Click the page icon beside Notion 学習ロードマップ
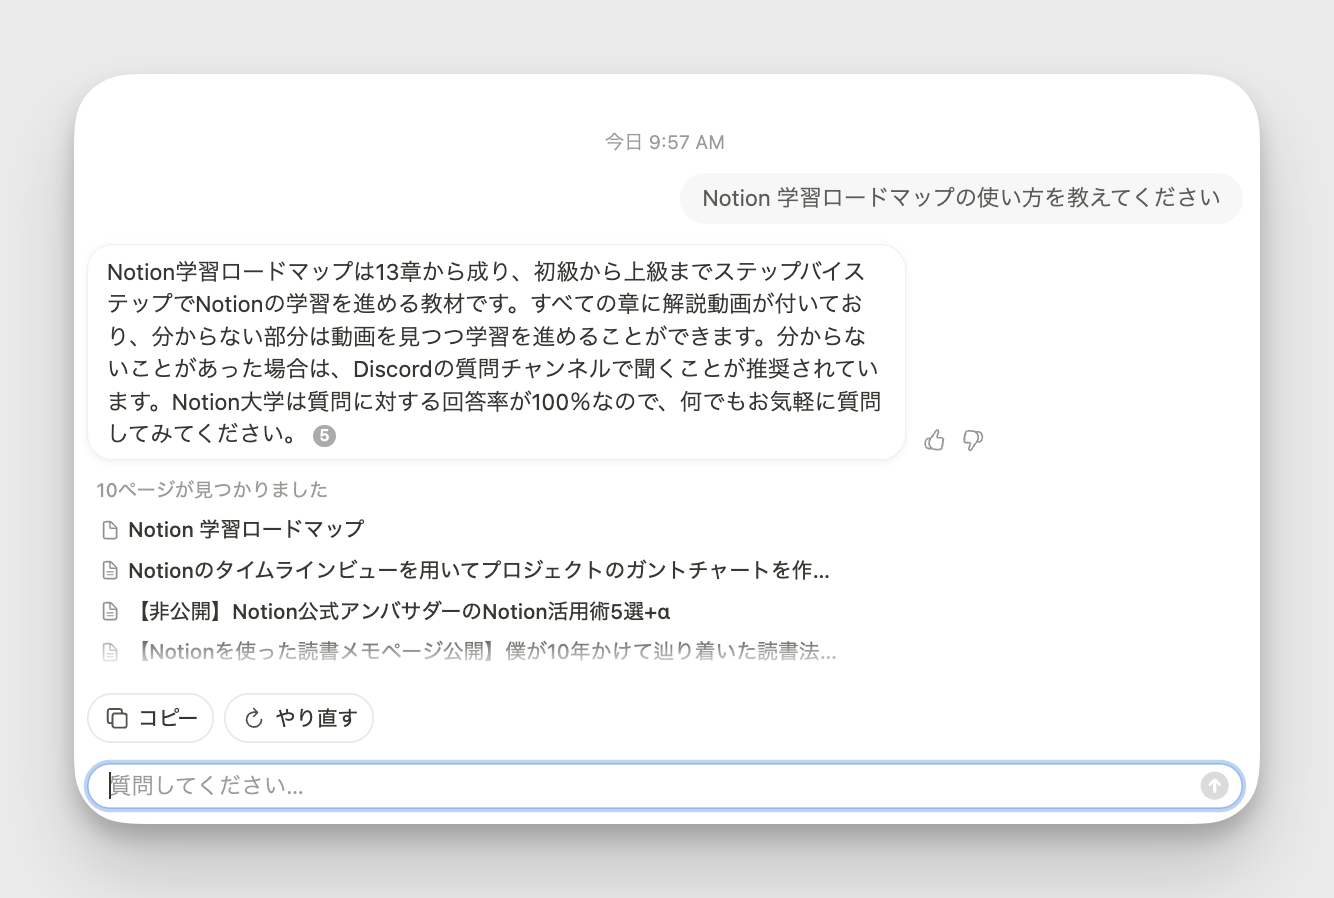The height and width of the screenshot is (898, 1334). [x=110, y=529]
